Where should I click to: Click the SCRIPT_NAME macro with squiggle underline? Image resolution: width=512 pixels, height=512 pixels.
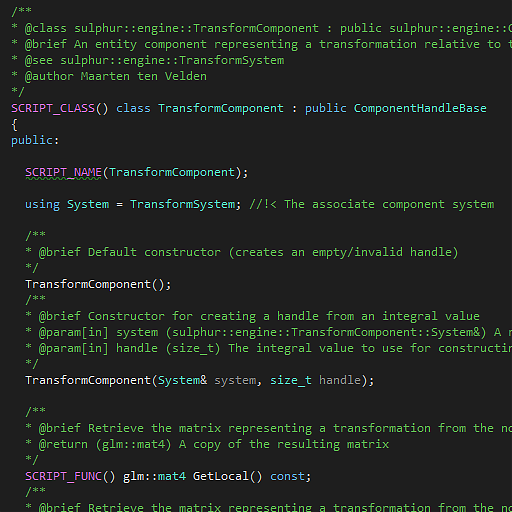pyautogui.click(x=63, y=173)
